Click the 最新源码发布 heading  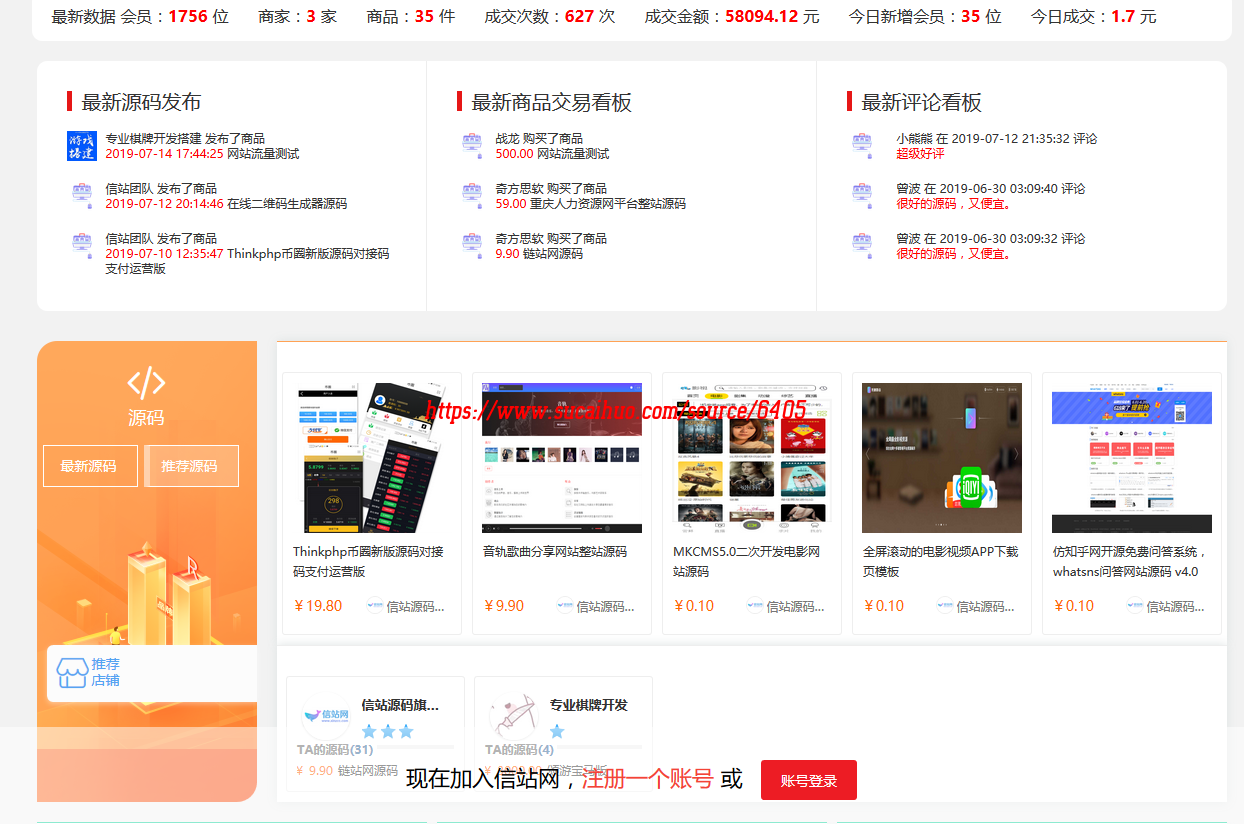[x=141, y=102]
